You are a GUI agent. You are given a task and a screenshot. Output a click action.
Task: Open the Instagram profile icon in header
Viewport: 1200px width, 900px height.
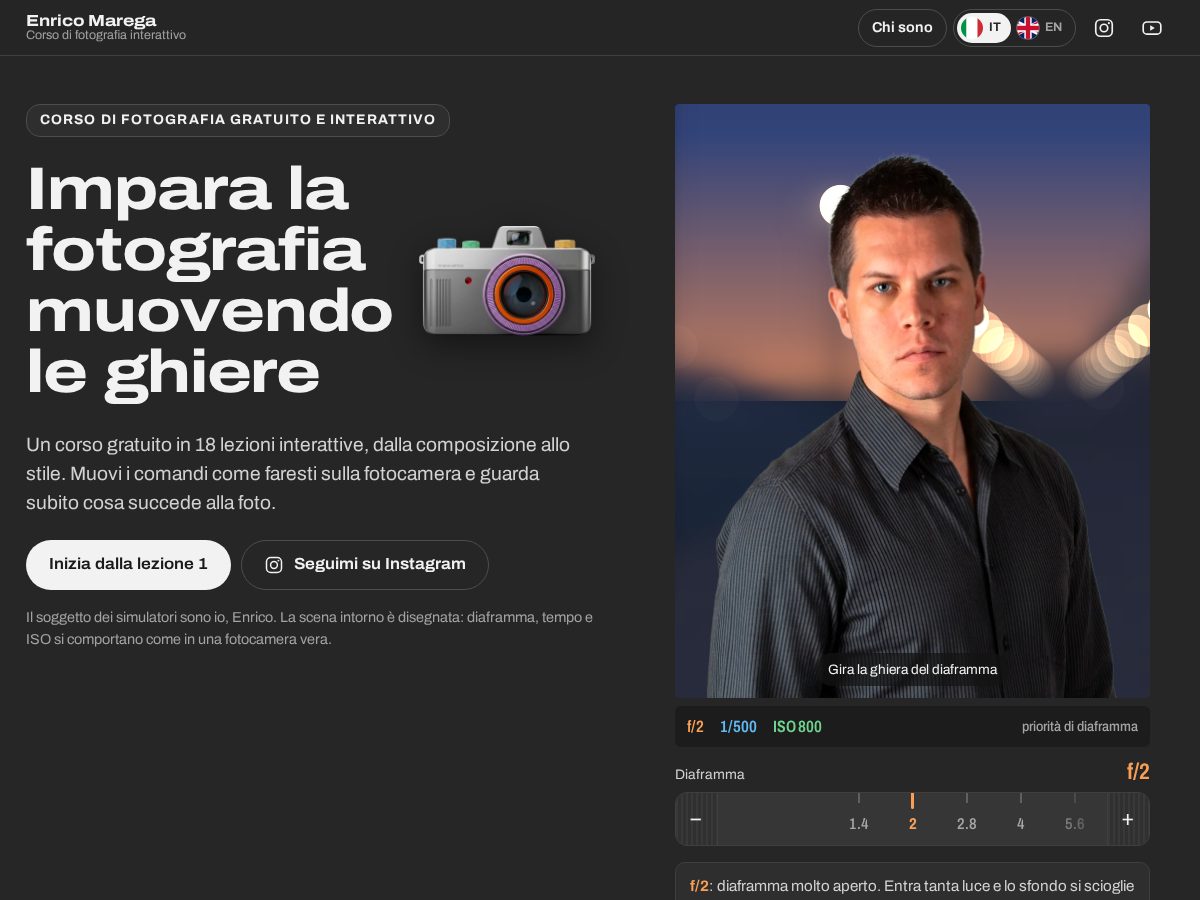(1104, 28)
